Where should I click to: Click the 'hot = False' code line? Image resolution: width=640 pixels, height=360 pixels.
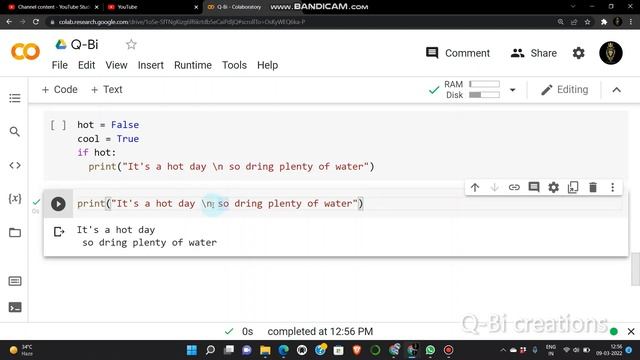pos(108,125)
